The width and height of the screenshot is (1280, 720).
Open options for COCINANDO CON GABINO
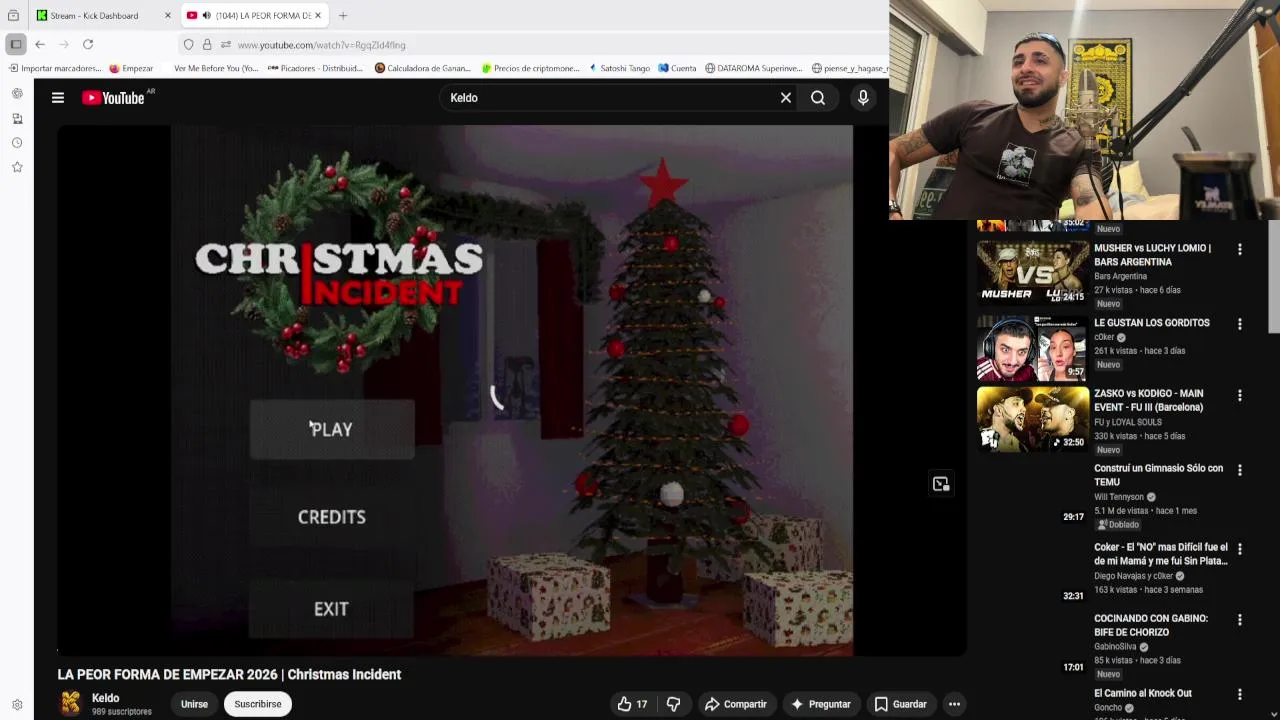click(1240, 620)
